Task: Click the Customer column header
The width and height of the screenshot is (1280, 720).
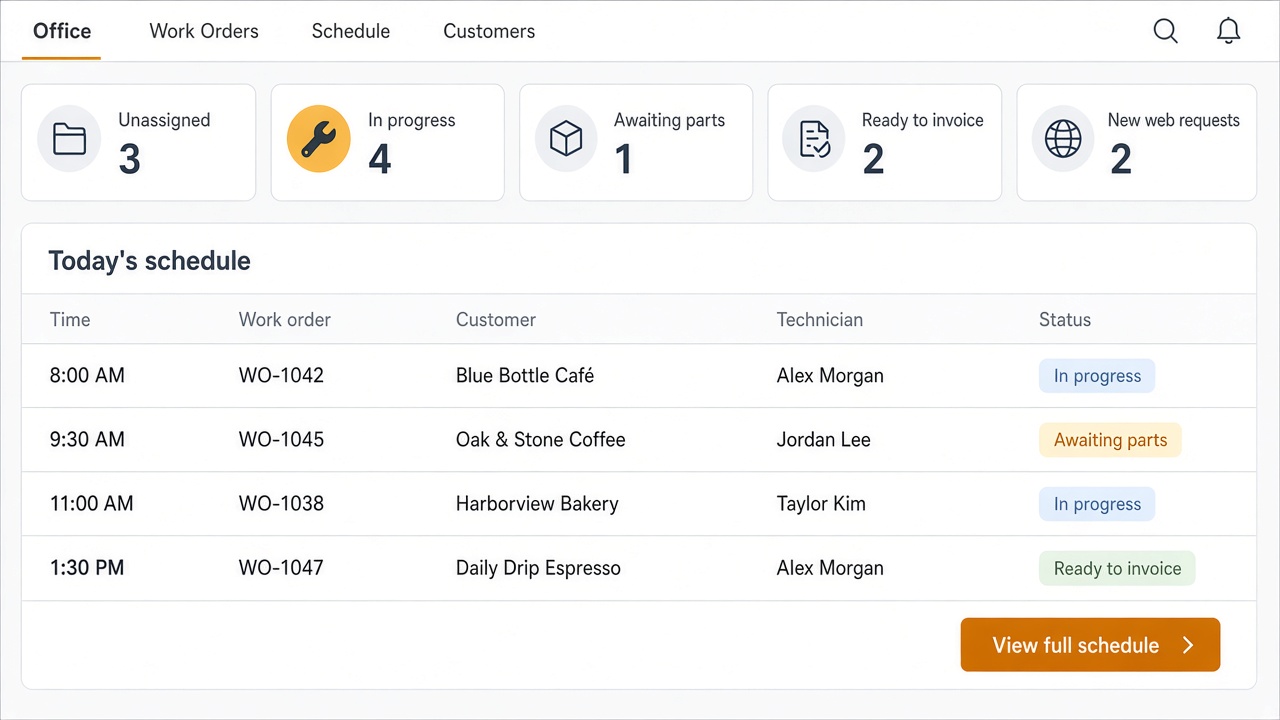Action: (x=496, y=320)
